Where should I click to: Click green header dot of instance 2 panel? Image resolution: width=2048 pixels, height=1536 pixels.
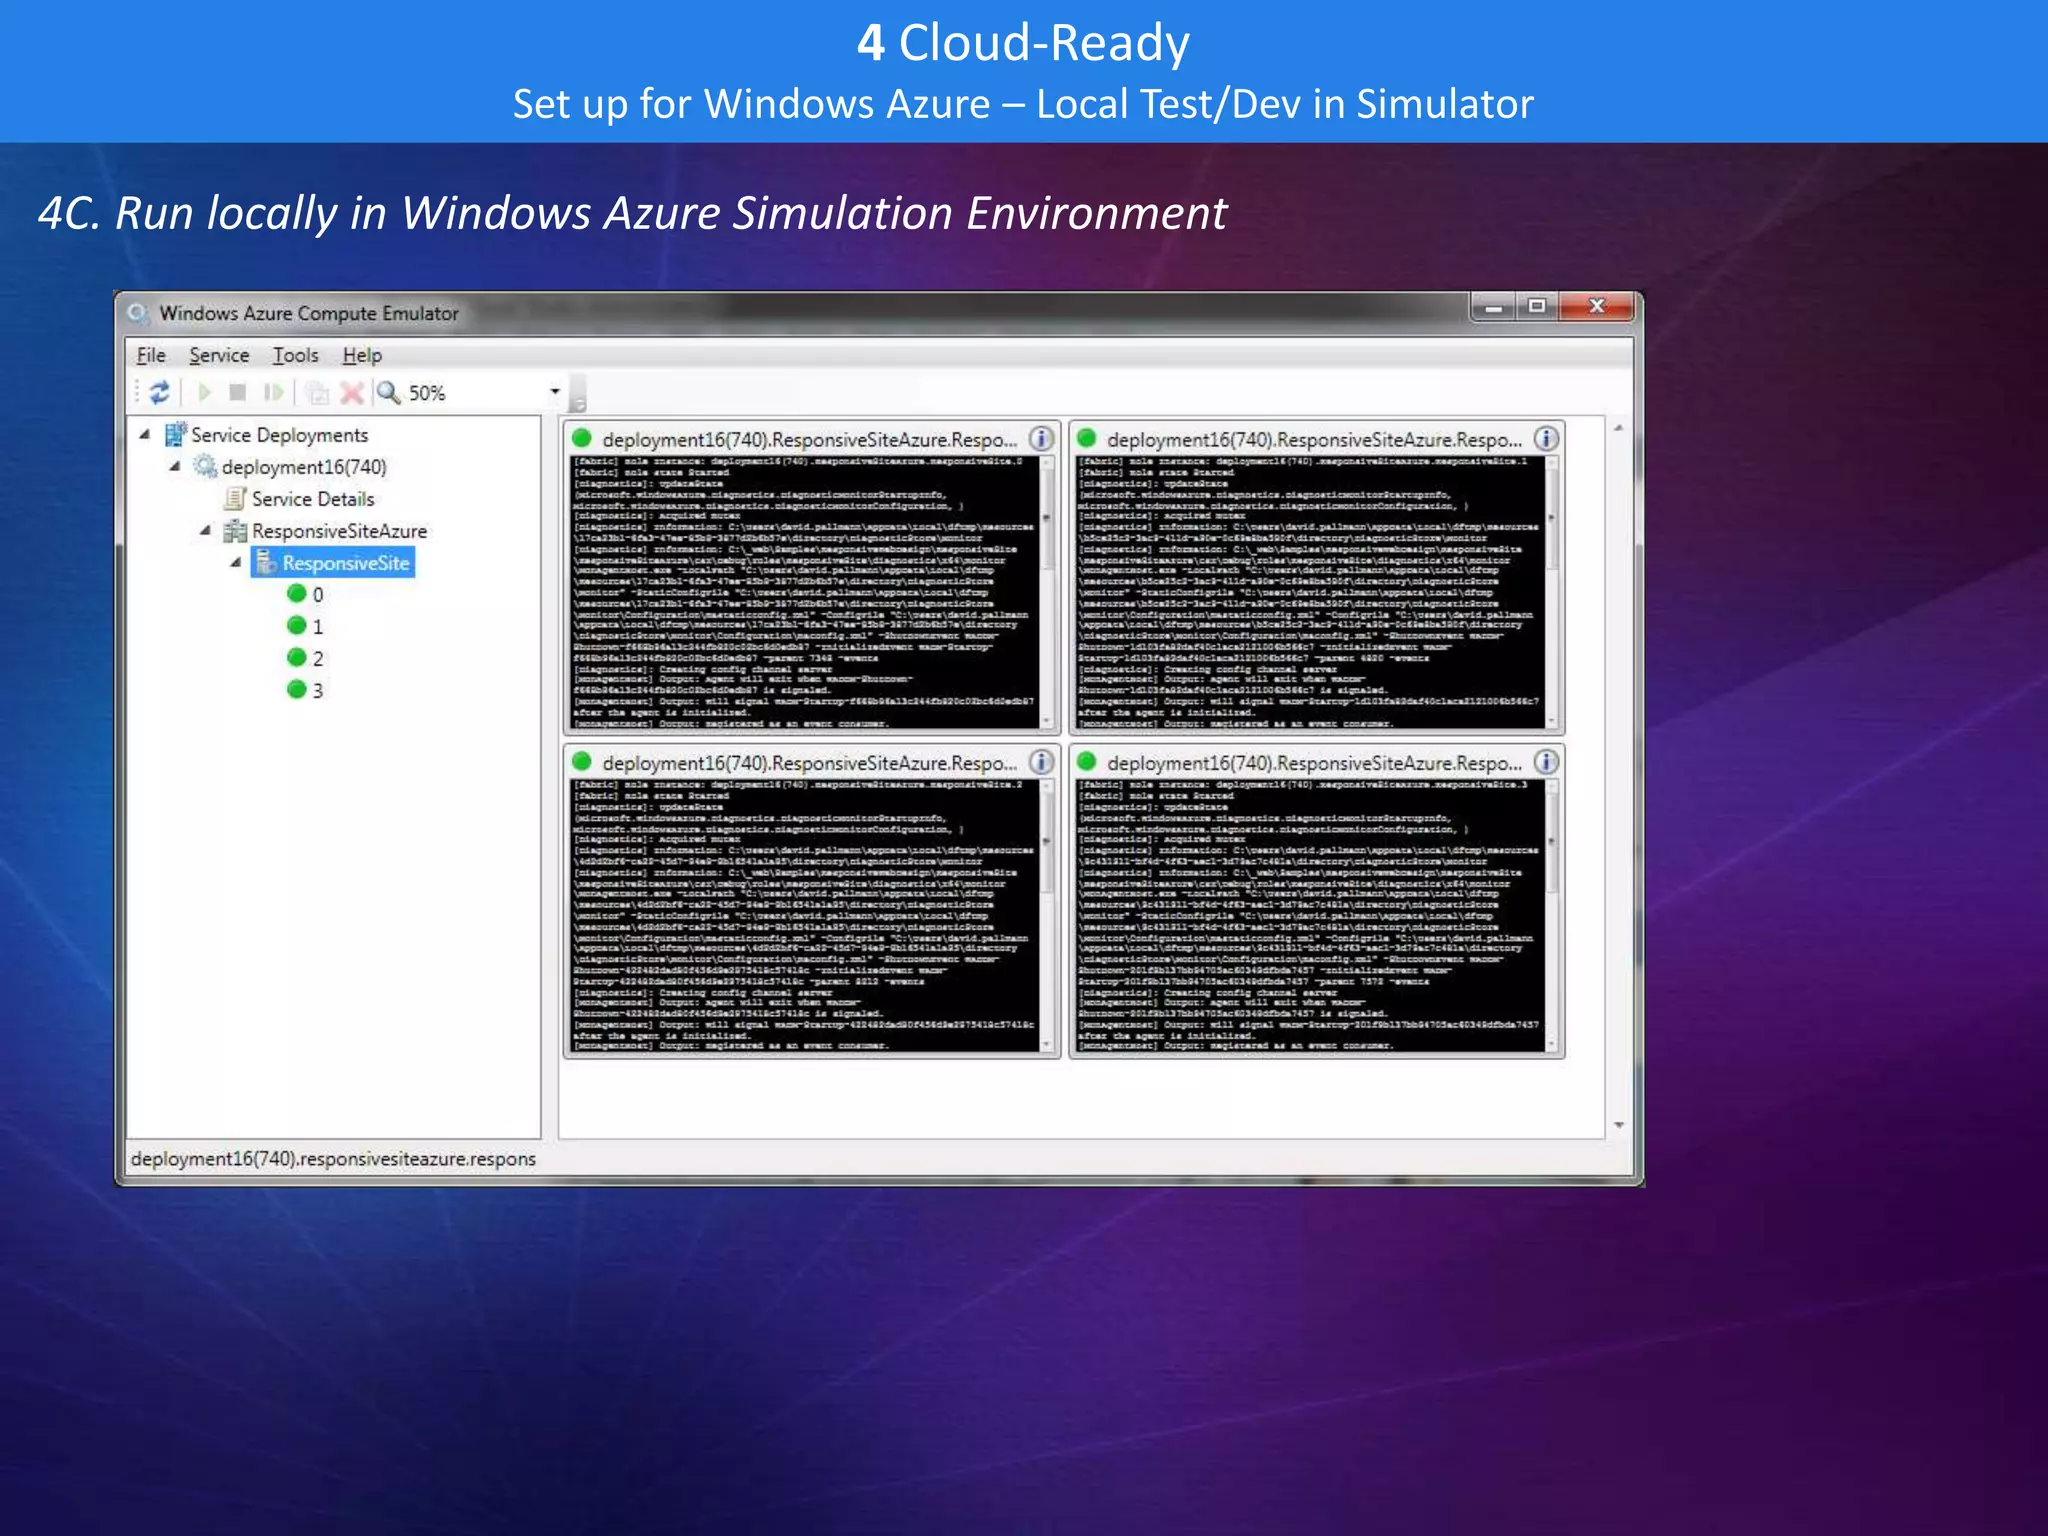point(582,761)
